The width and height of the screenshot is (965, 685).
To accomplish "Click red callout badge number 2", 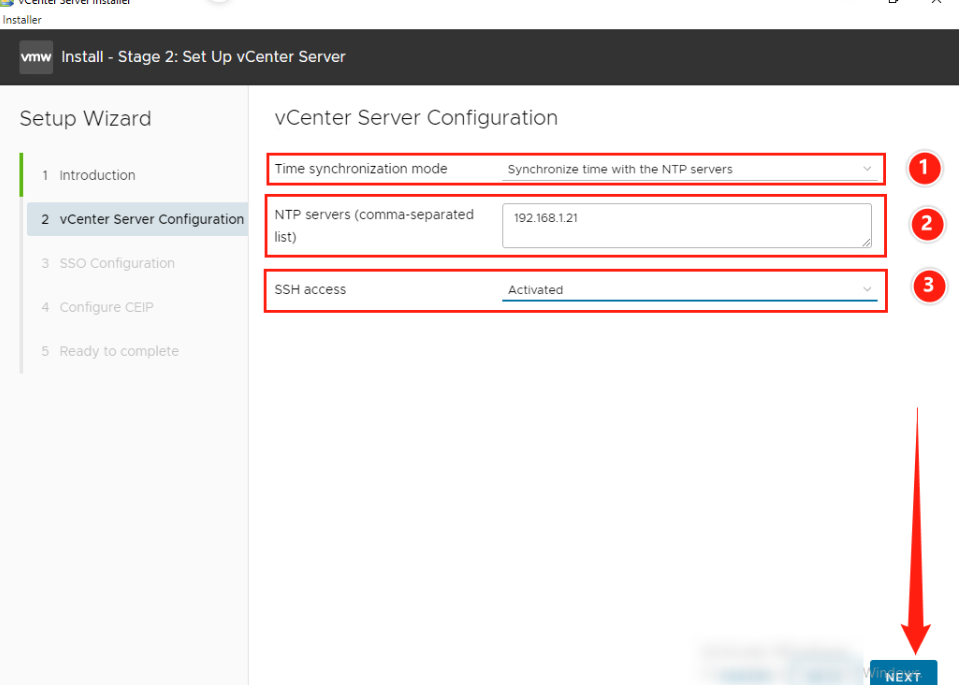I will point(925,225).
